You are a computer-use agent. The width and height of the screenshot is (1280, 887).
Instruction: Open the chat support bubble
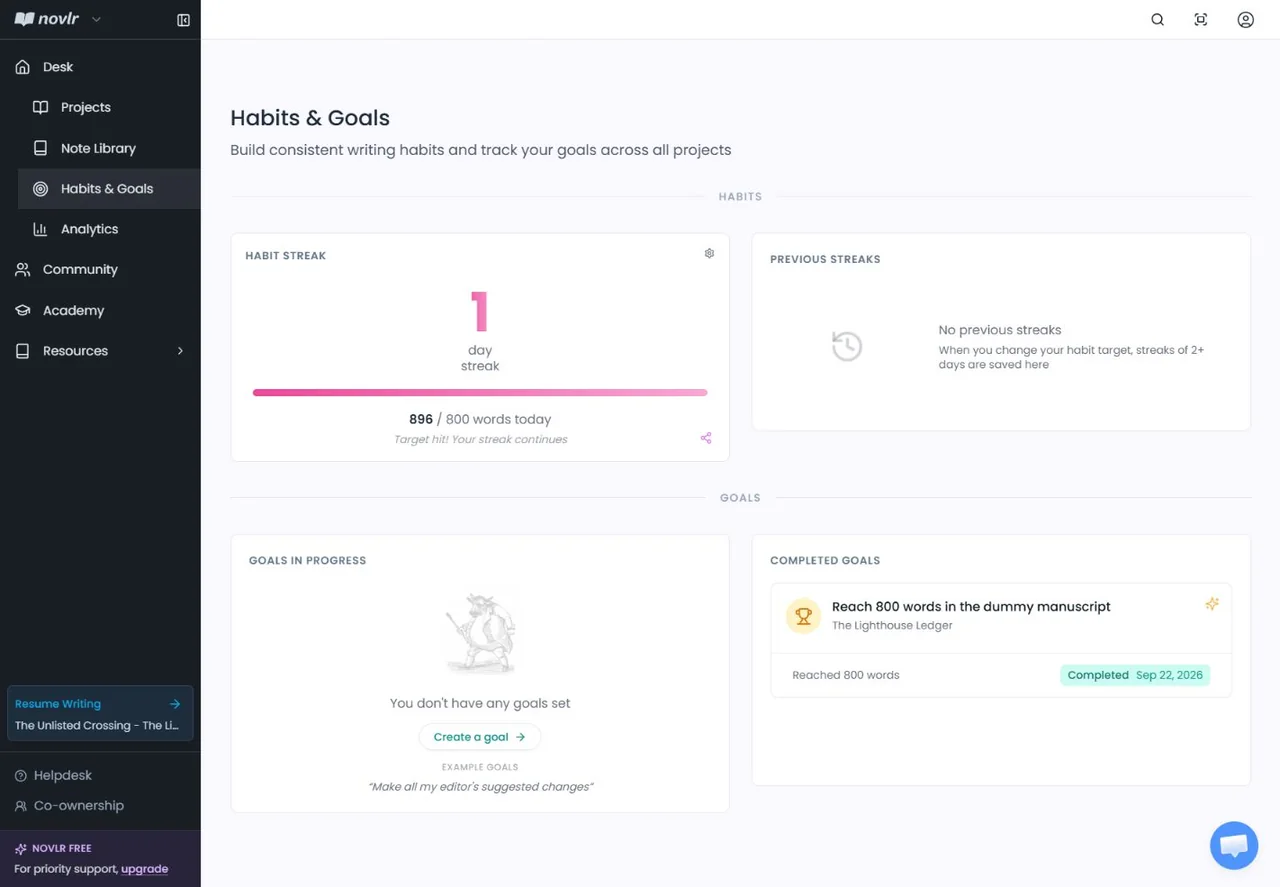pos(1234,846)
